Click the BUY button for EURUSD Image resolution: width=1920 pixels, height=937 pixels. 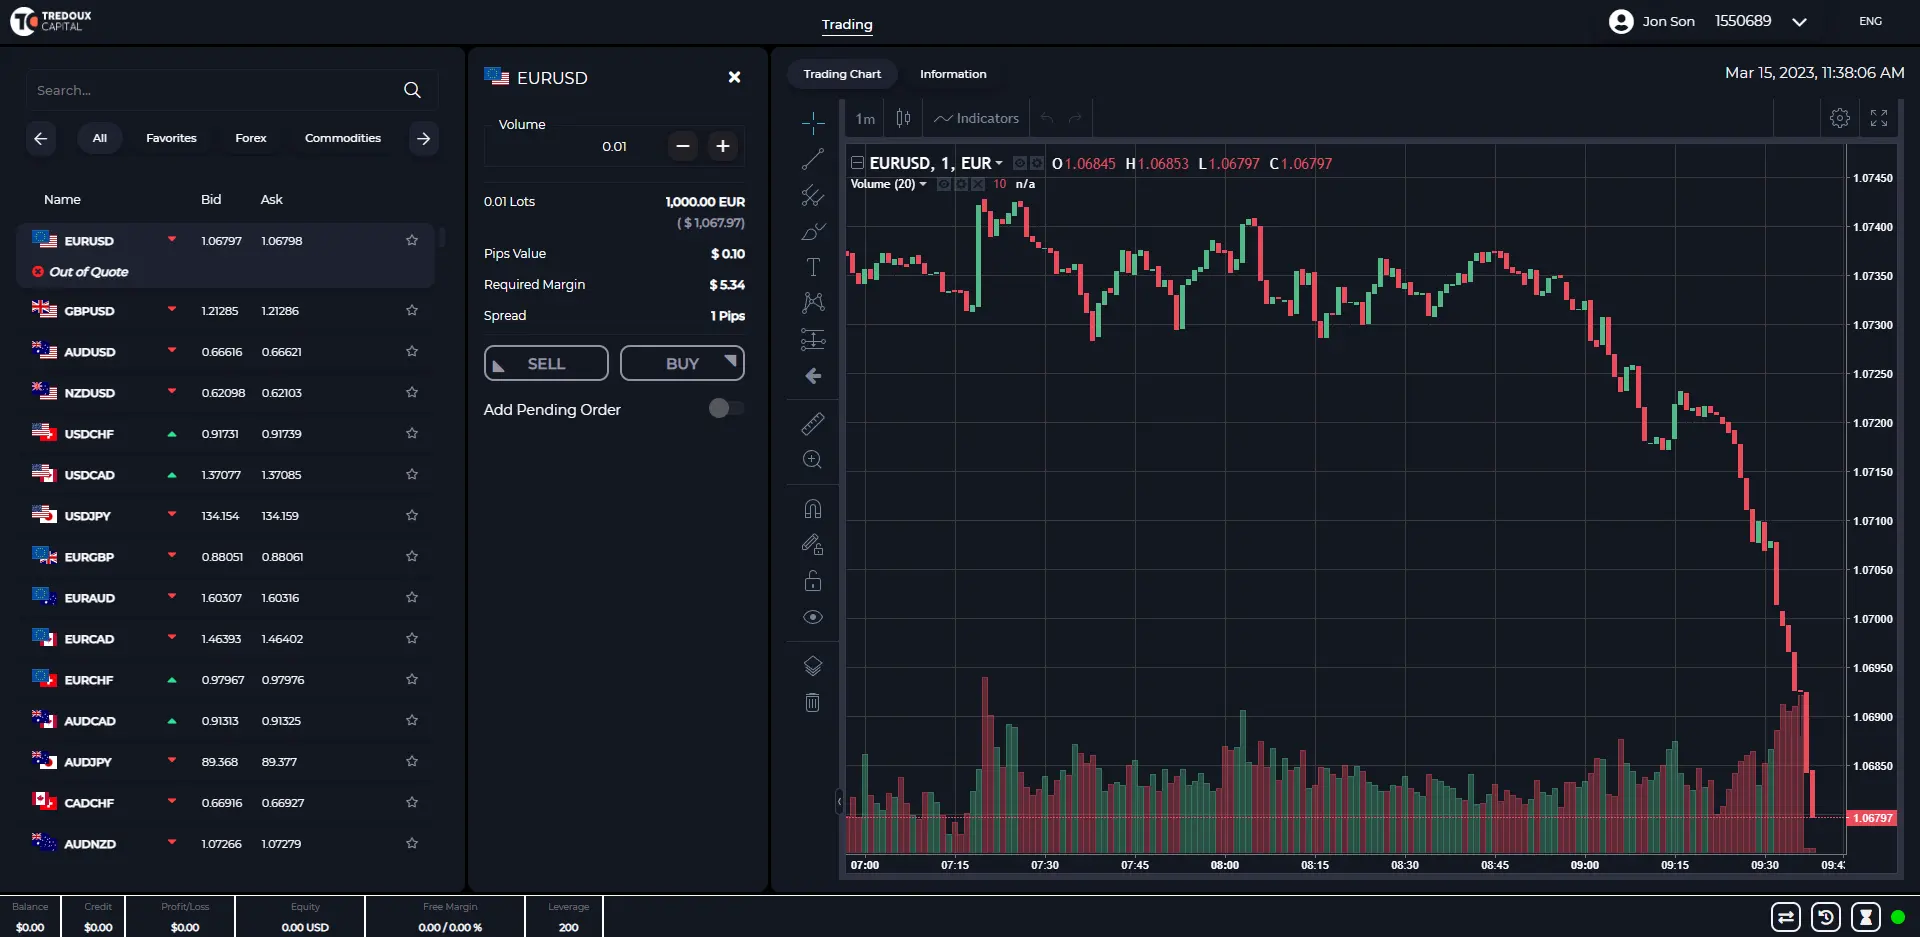pyautogui.click(x=682, y=362)
